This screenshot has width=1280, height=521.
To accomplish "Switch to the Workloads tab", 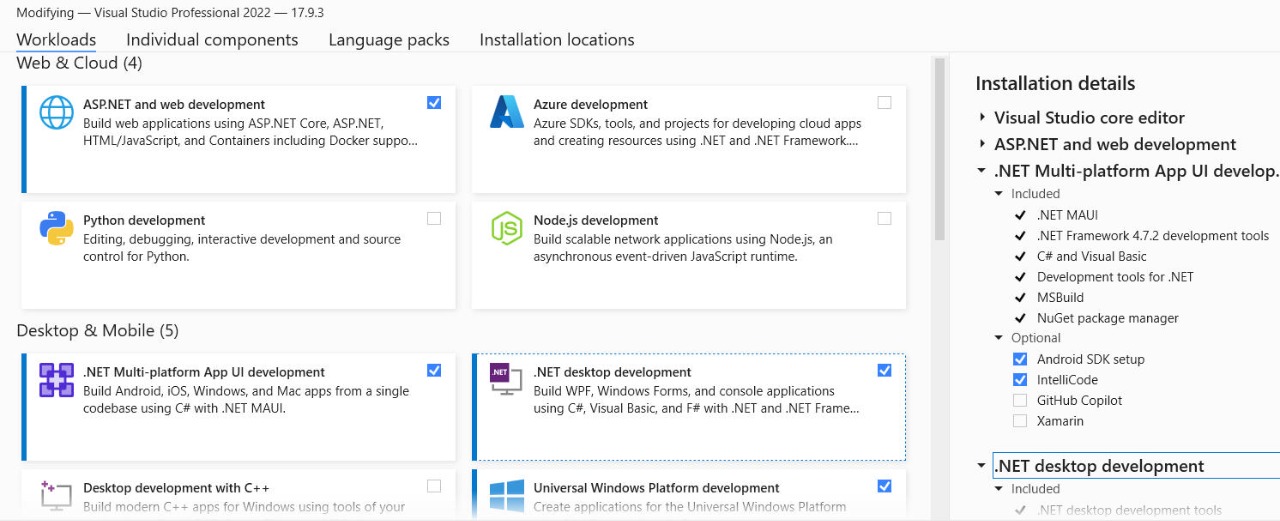I will point(56,40).
